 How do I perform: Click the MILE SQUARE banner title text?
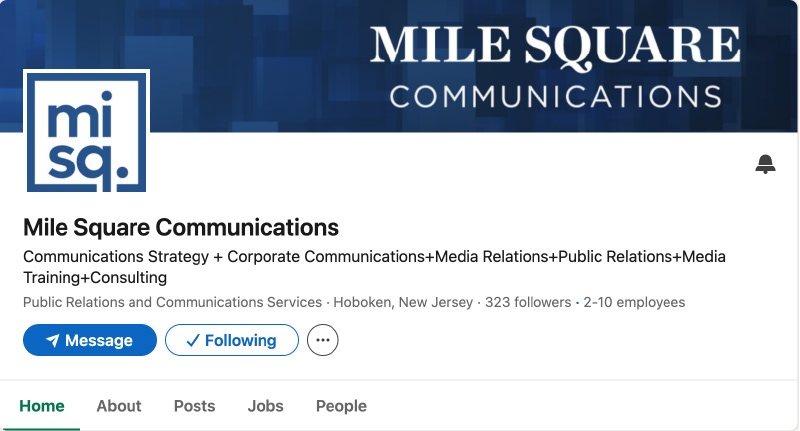(556, 46)
